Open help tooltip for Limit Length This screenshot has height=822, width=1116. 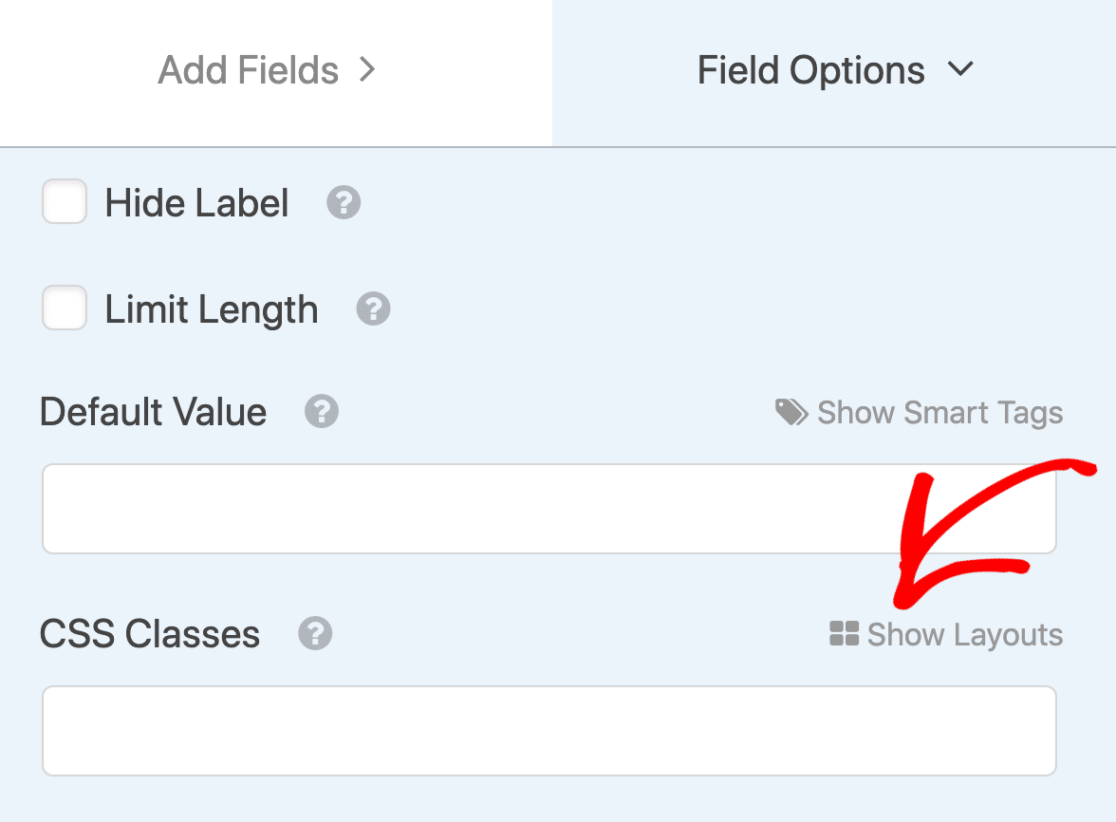[x=374, y=309]
